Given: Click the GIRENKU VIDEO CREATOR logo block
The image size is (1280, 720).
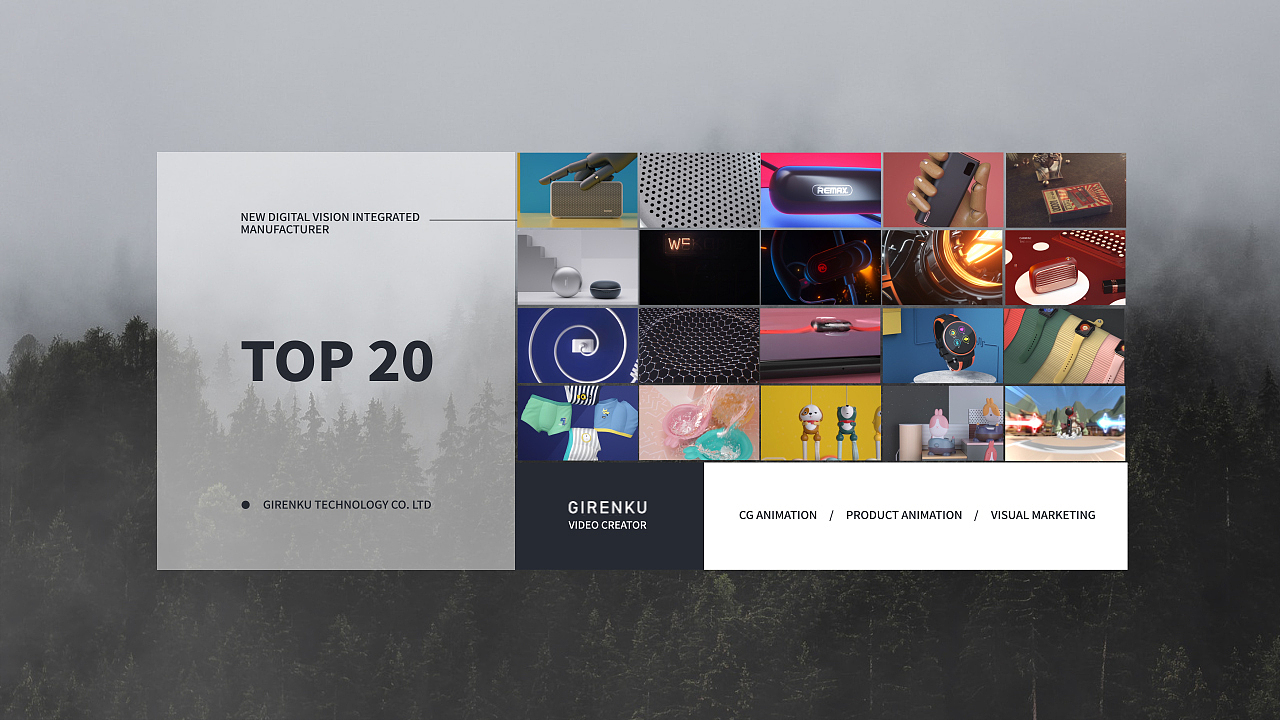Looking at the screenshot, I should tap(609, 516).
